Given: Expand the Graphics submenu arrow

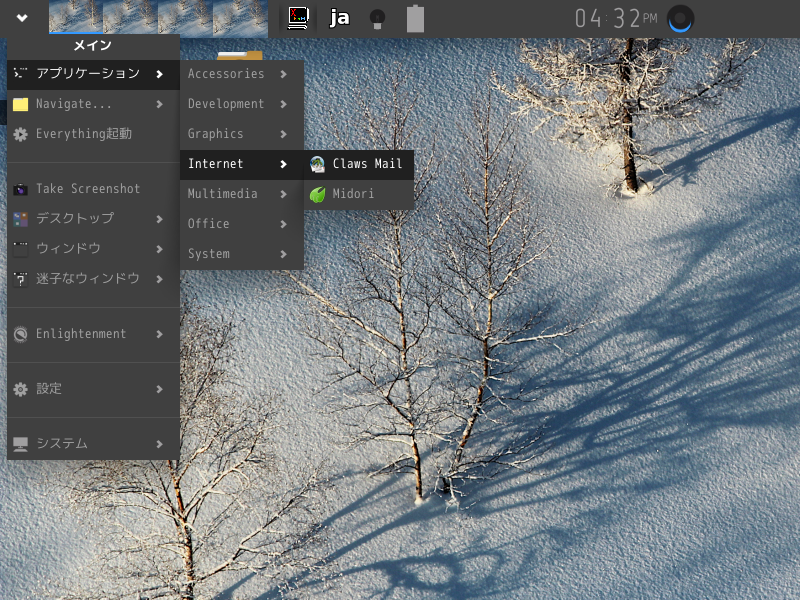Looking at the screenshot, I should coord(284,135).
